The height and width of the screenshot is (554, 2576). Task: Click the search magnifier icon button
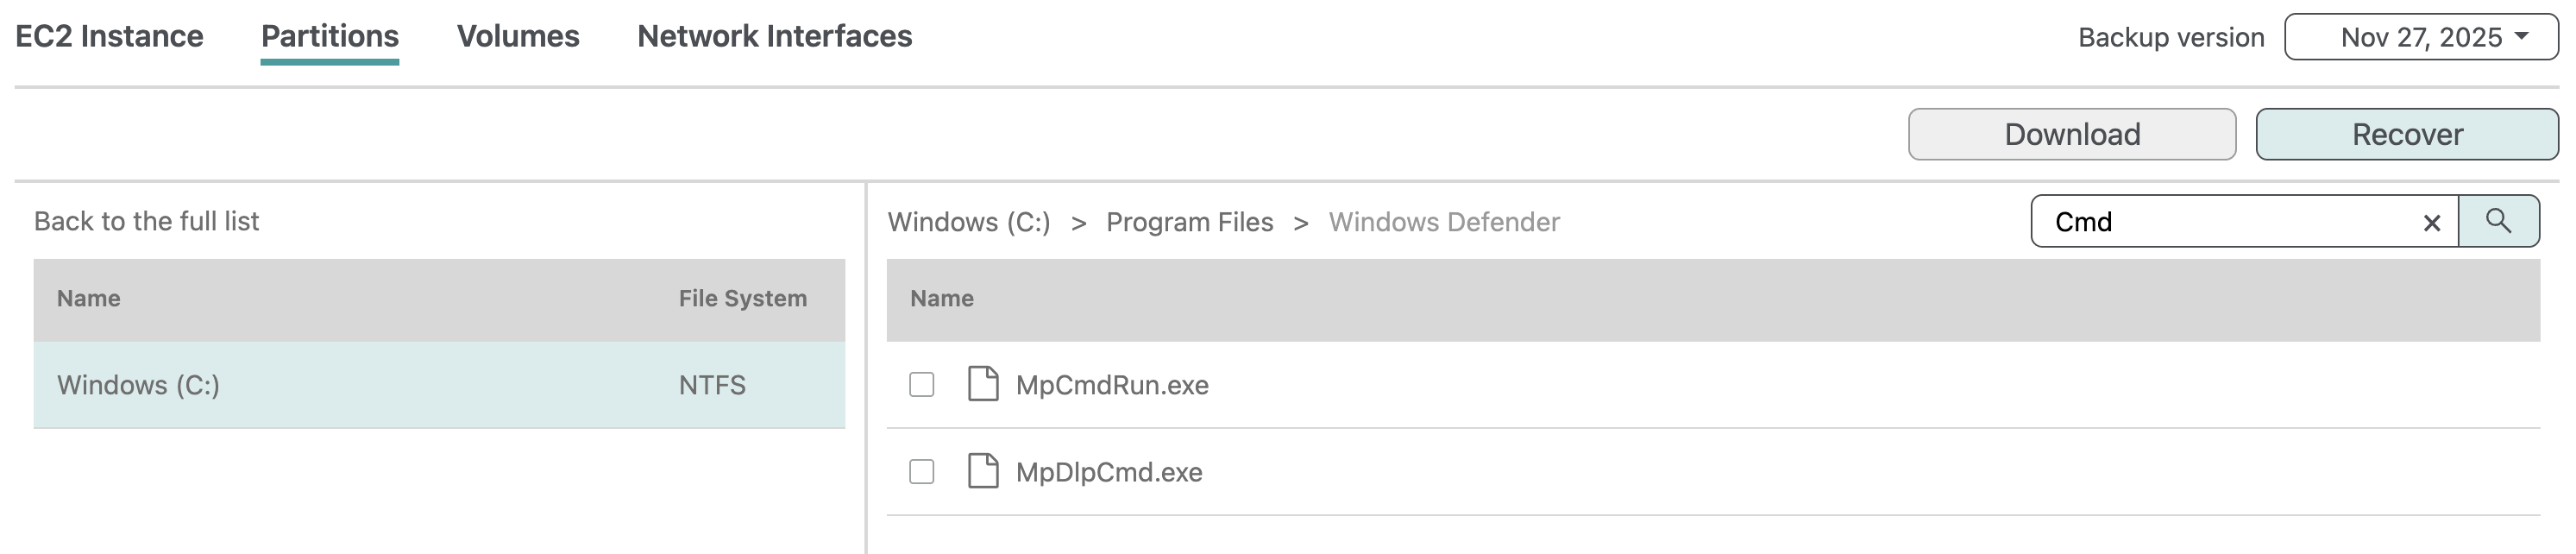coord(2497,221)
